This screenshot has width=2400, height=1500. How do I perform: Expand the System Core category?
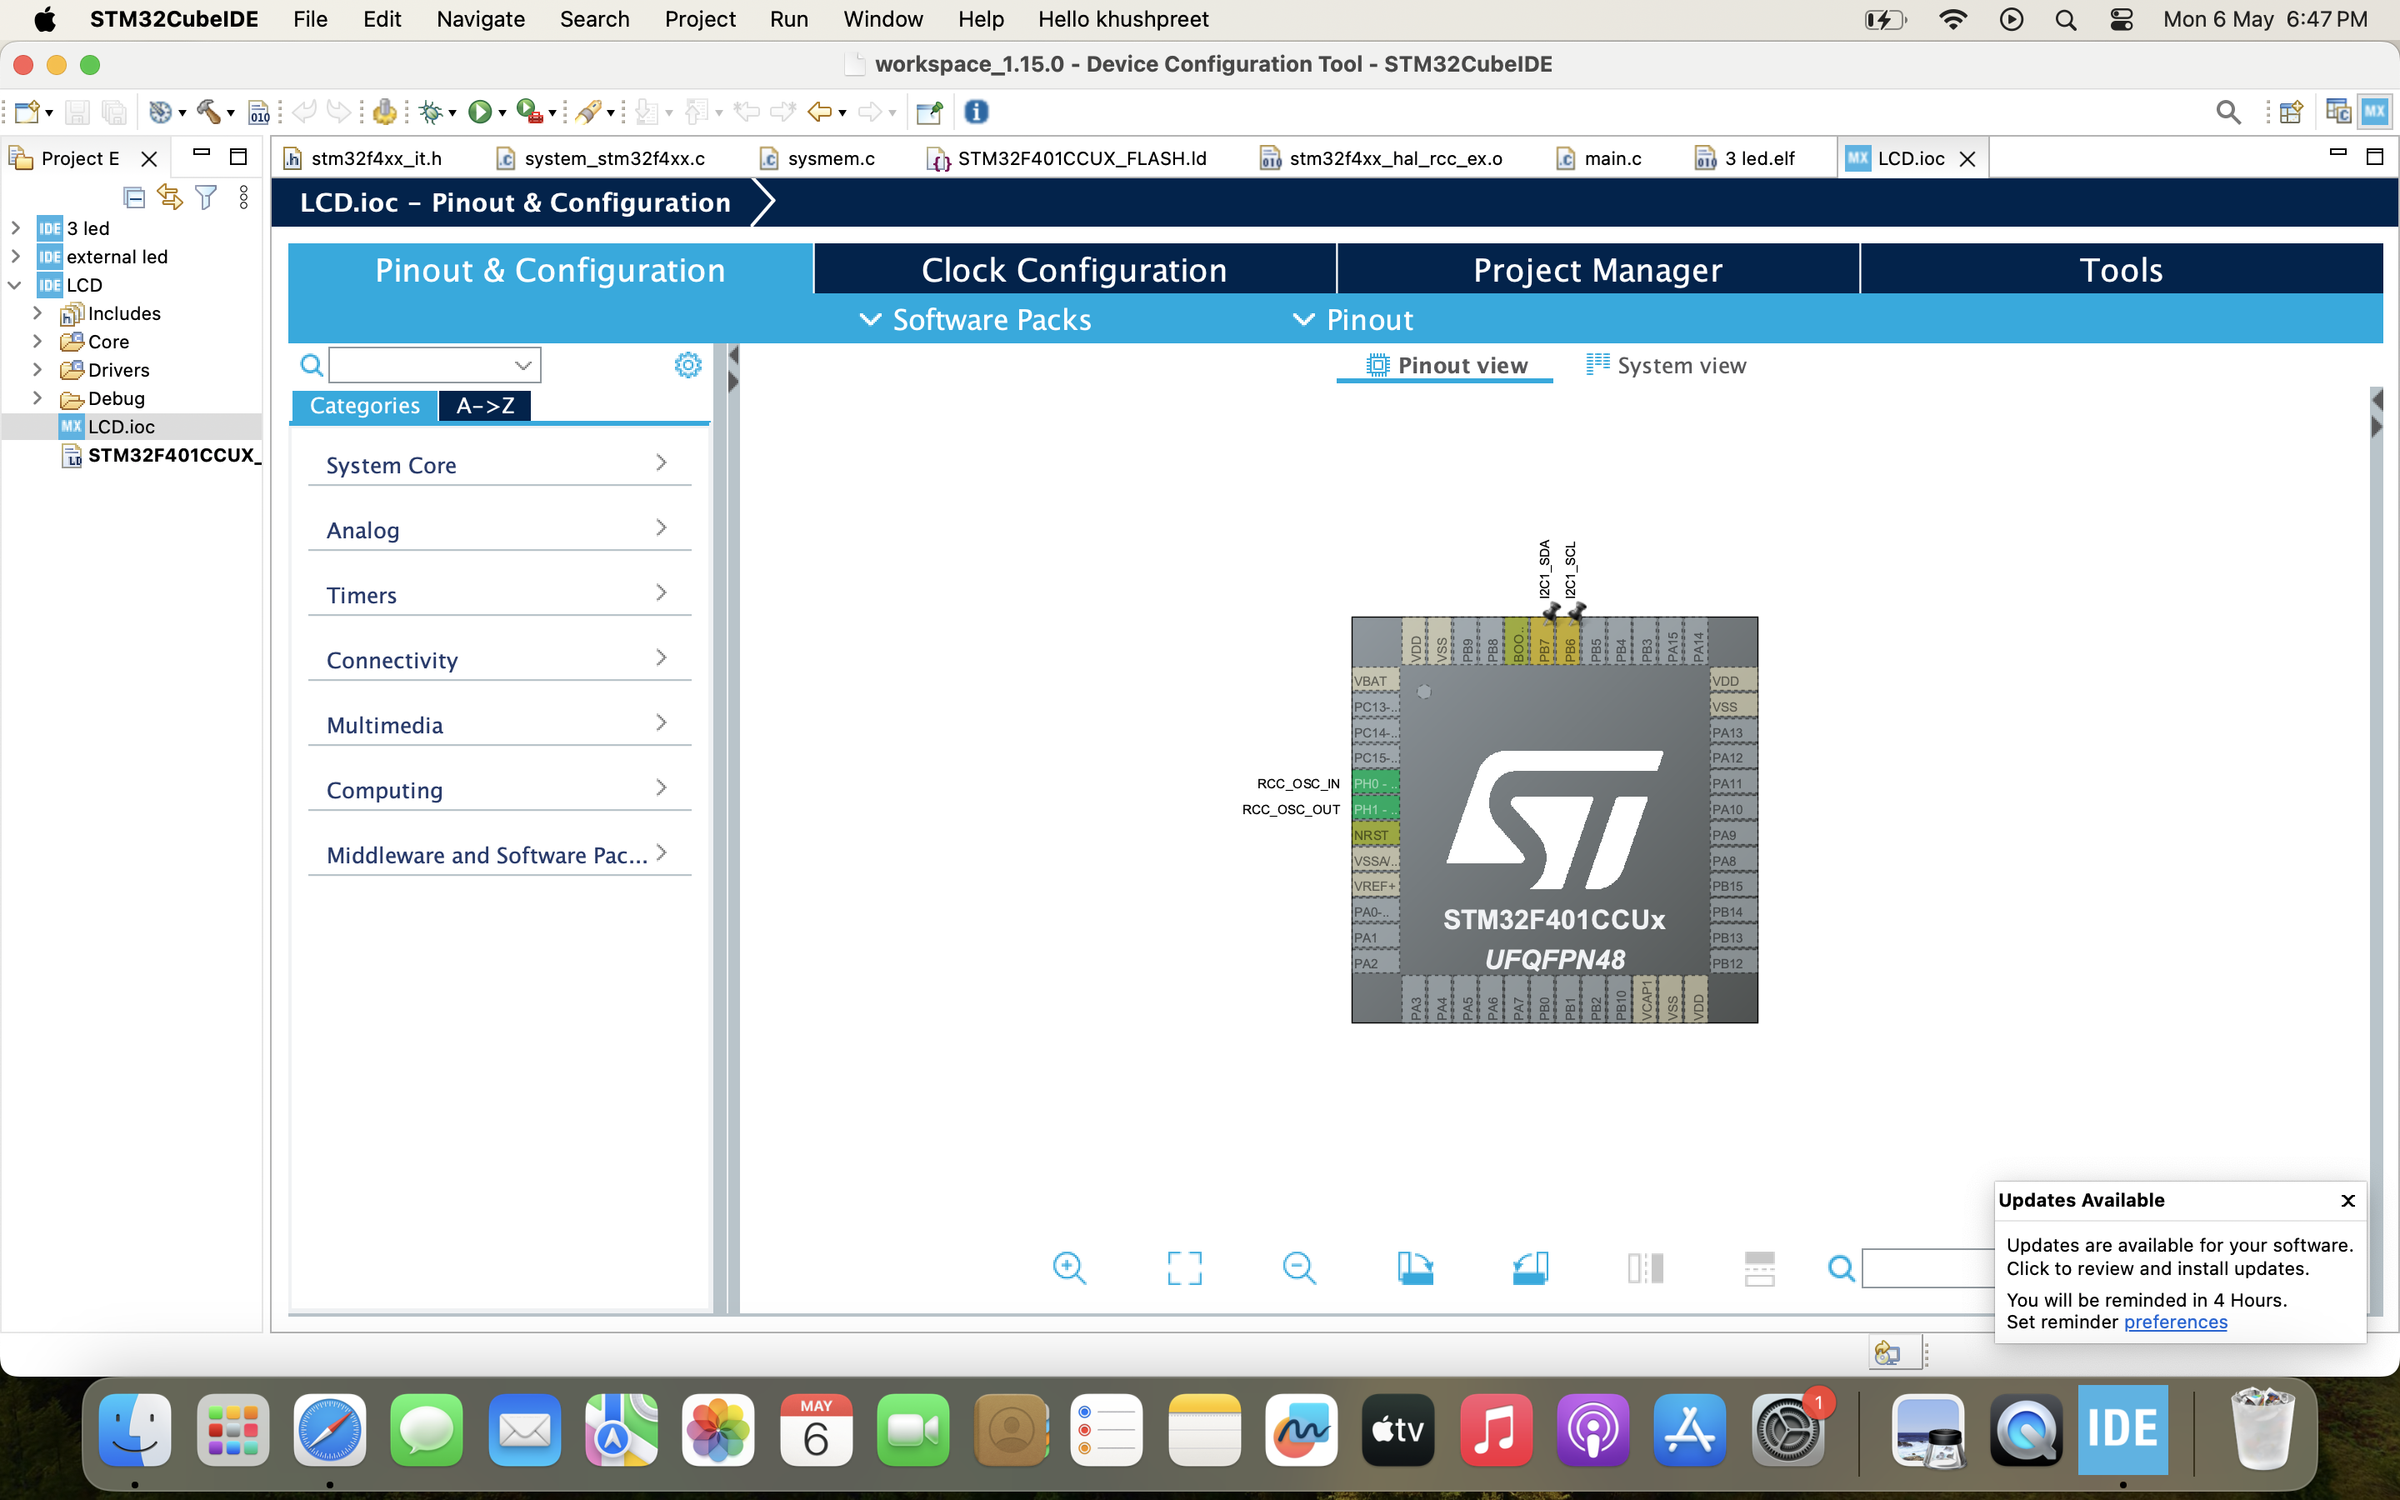pyautogui.click(x=660, y=463)
